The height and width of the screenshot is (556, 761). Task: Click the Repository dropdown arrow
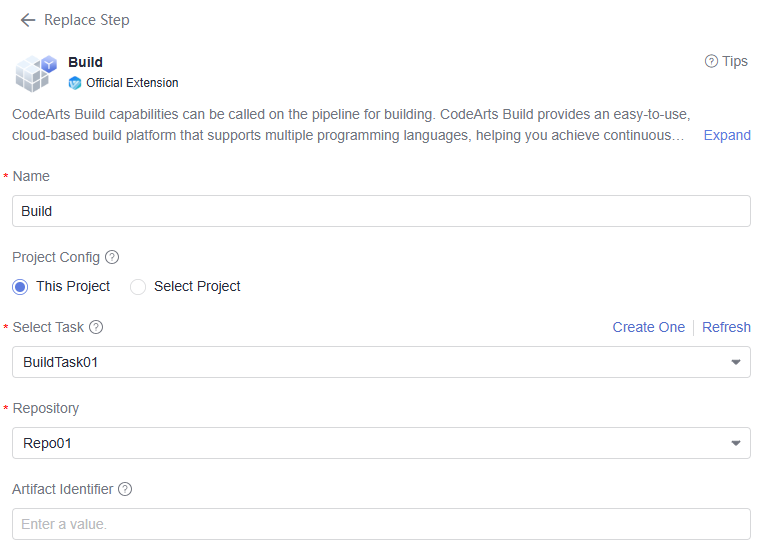pyautogui.click(x=736, y=443)
